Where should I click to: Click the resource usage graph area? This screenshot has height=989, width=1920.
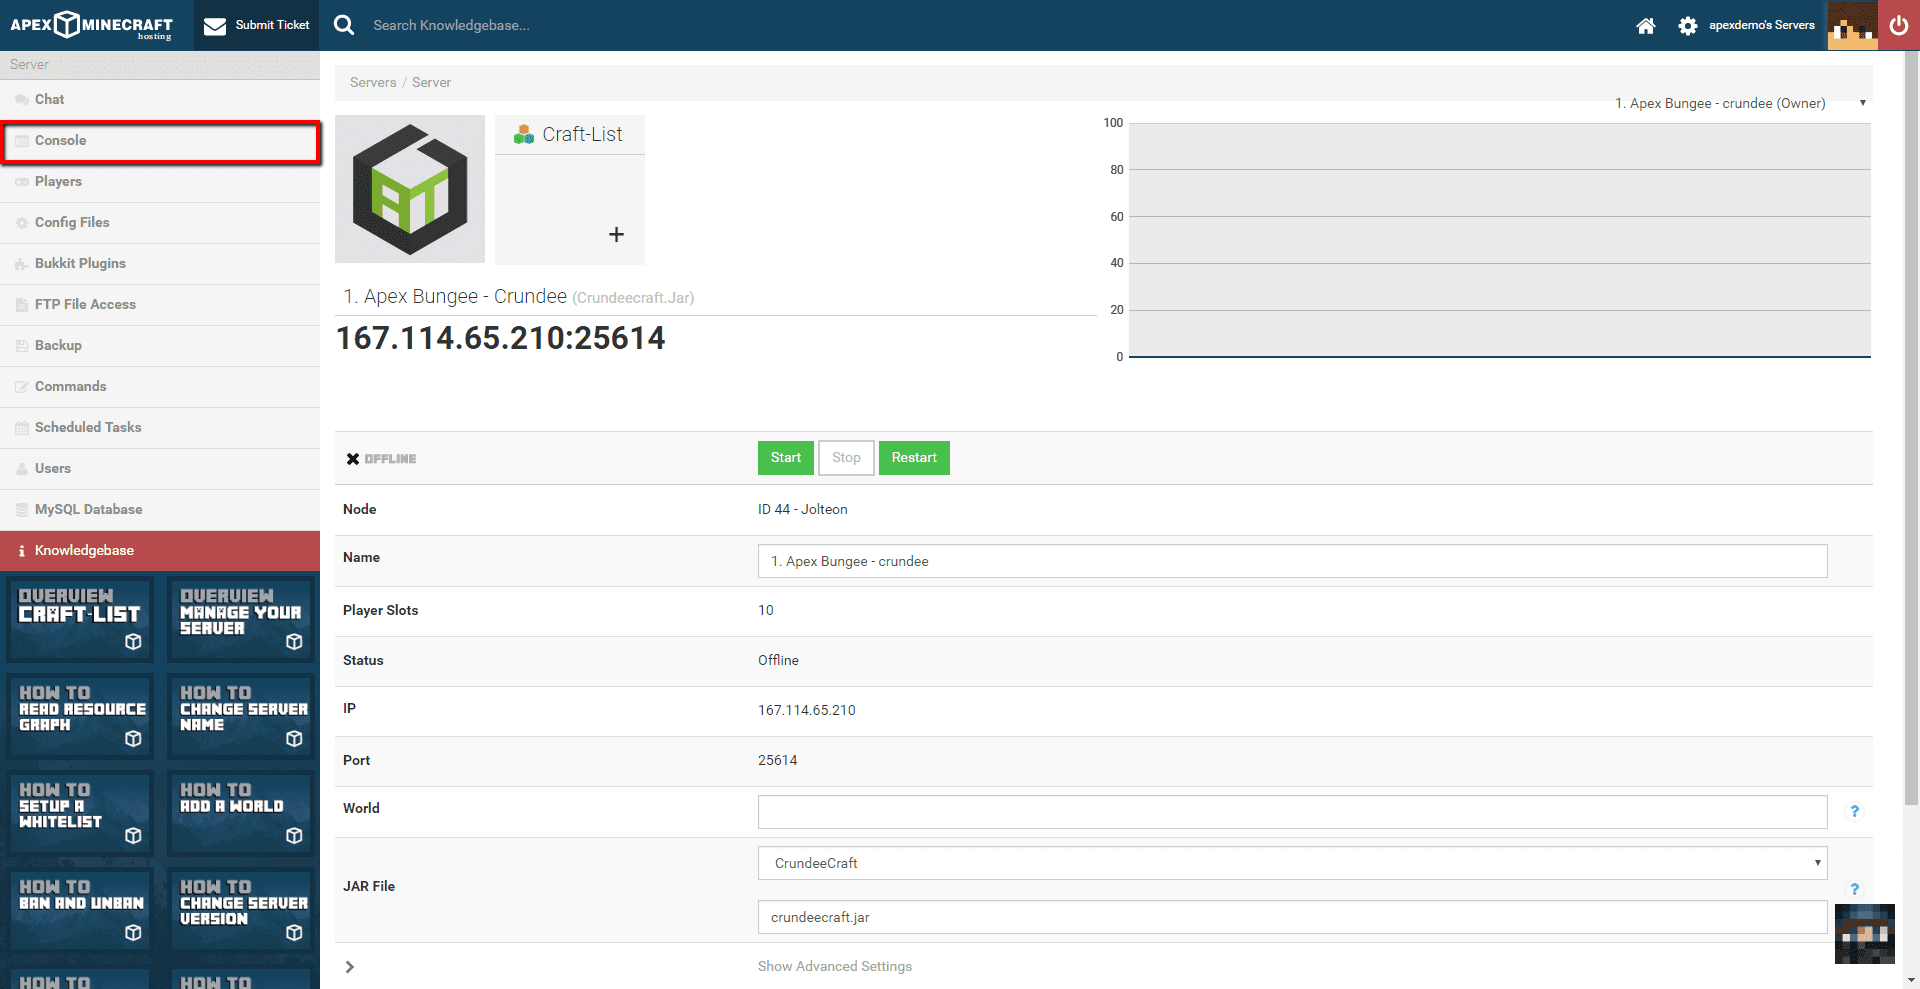pyautogui.click(x=1499, y=240)
